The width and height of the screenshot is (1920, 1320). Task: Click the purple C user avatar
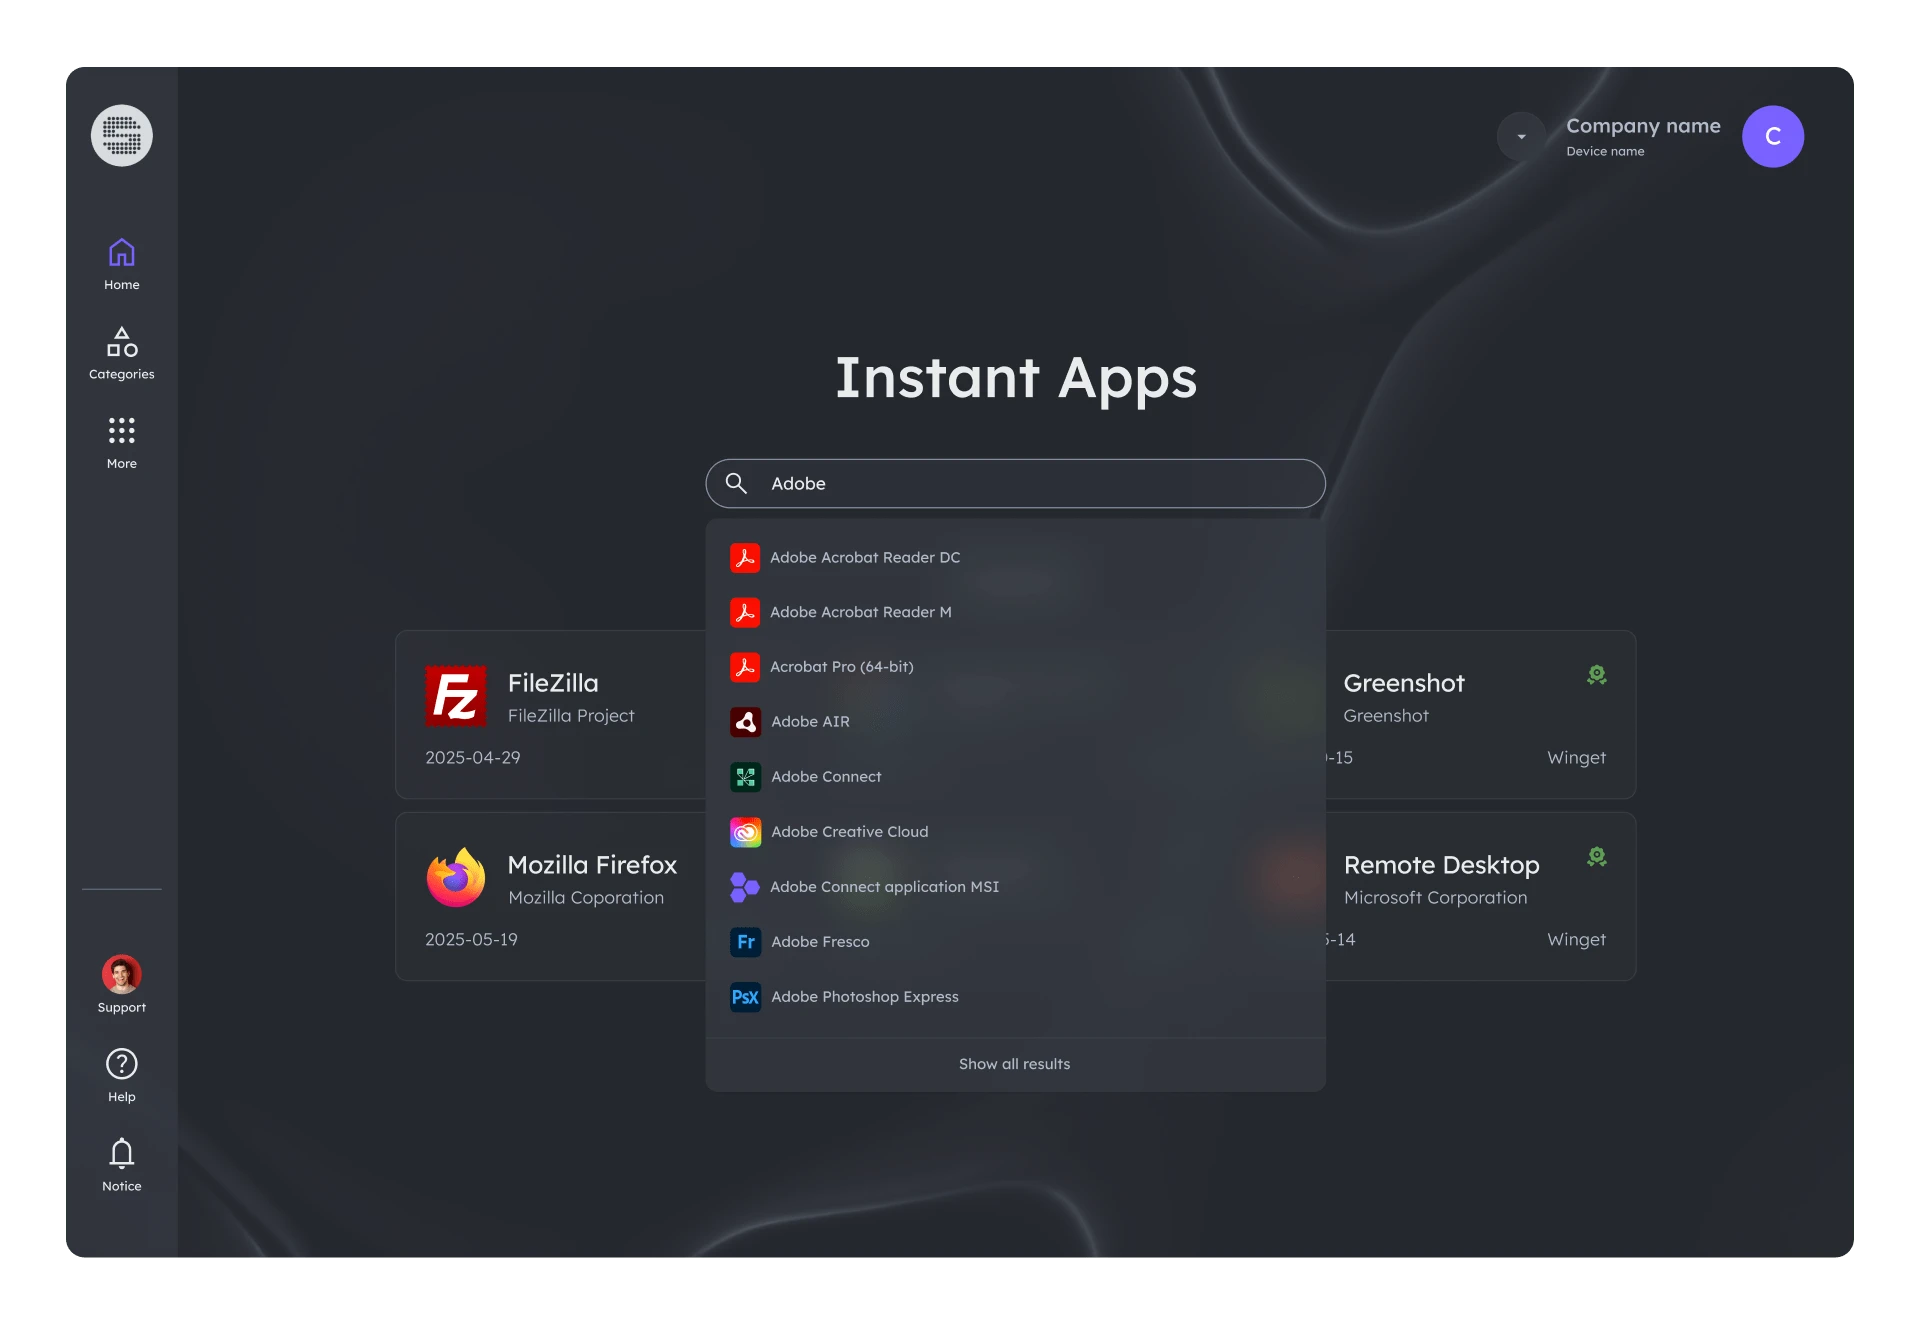click(x=1773, y=137)
